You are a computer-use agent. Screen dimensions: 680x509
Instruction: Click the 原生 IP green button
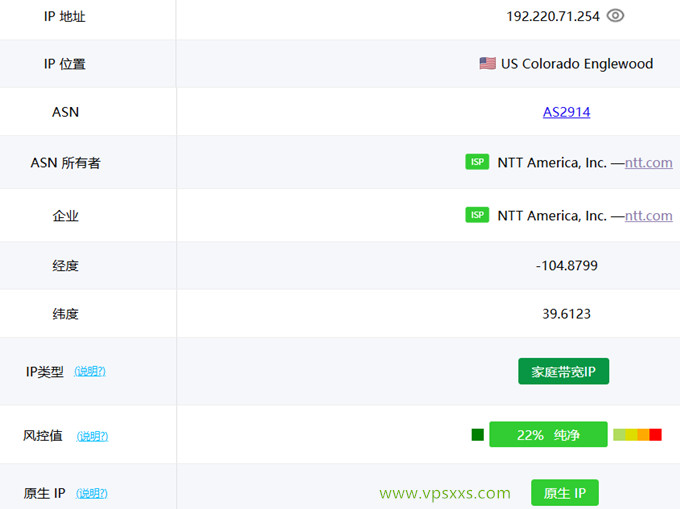click(565, 493)
